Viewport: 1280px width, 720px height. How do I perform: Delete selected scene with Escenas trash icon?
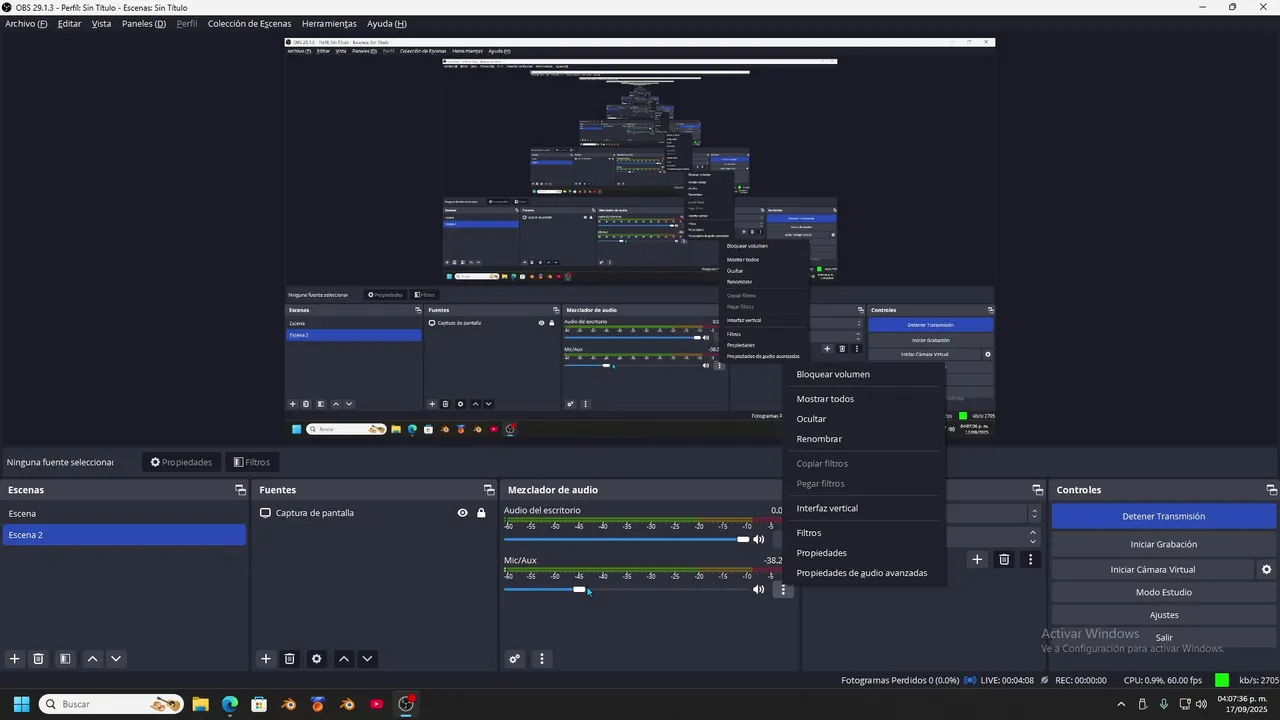pos(39,659)
